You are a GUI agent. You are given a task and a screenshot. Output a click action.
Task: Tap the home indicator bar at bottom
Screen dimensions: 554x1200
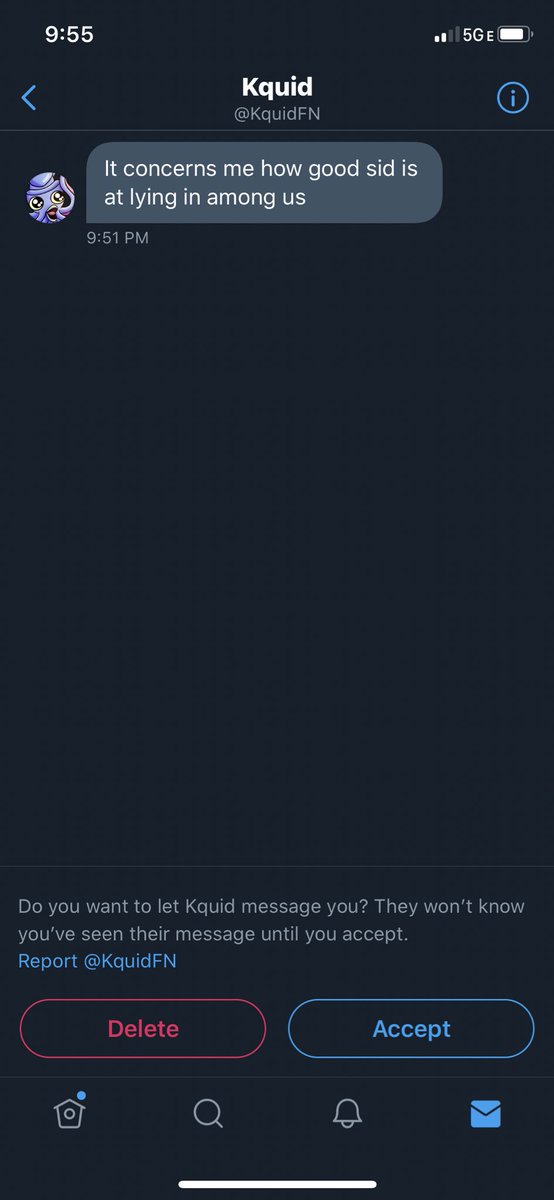point(277,1185)
